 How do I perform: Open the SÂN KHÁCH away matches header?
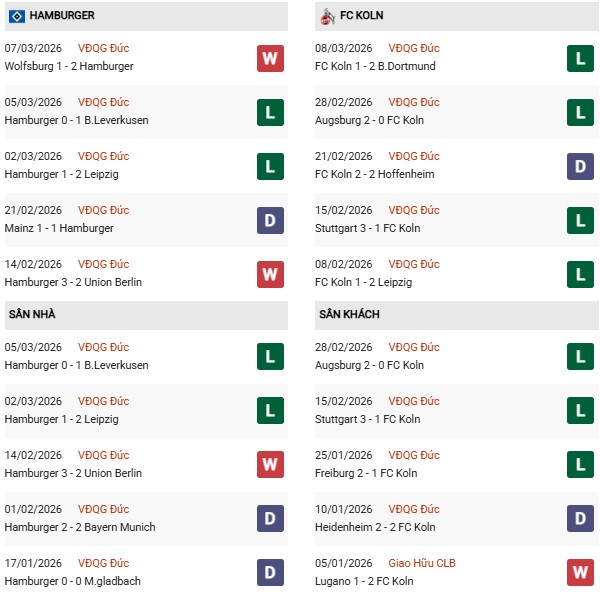coord(349,314)
